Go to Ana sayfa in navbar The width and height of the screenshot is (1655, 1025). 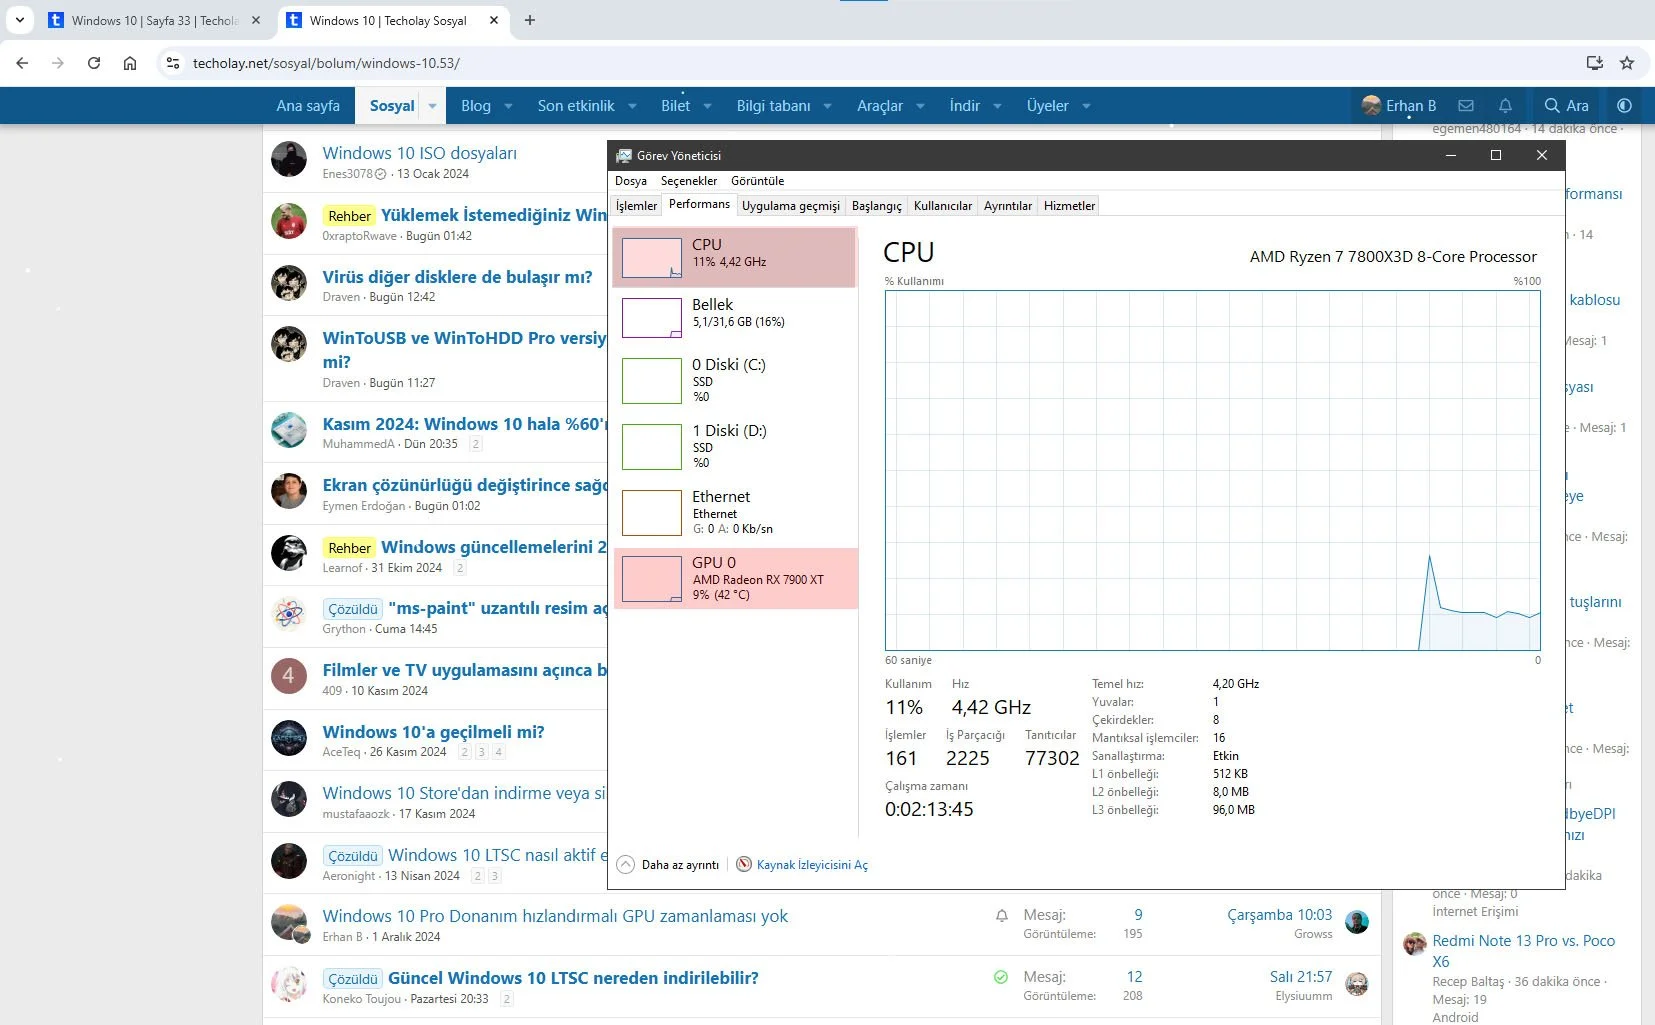308,106
